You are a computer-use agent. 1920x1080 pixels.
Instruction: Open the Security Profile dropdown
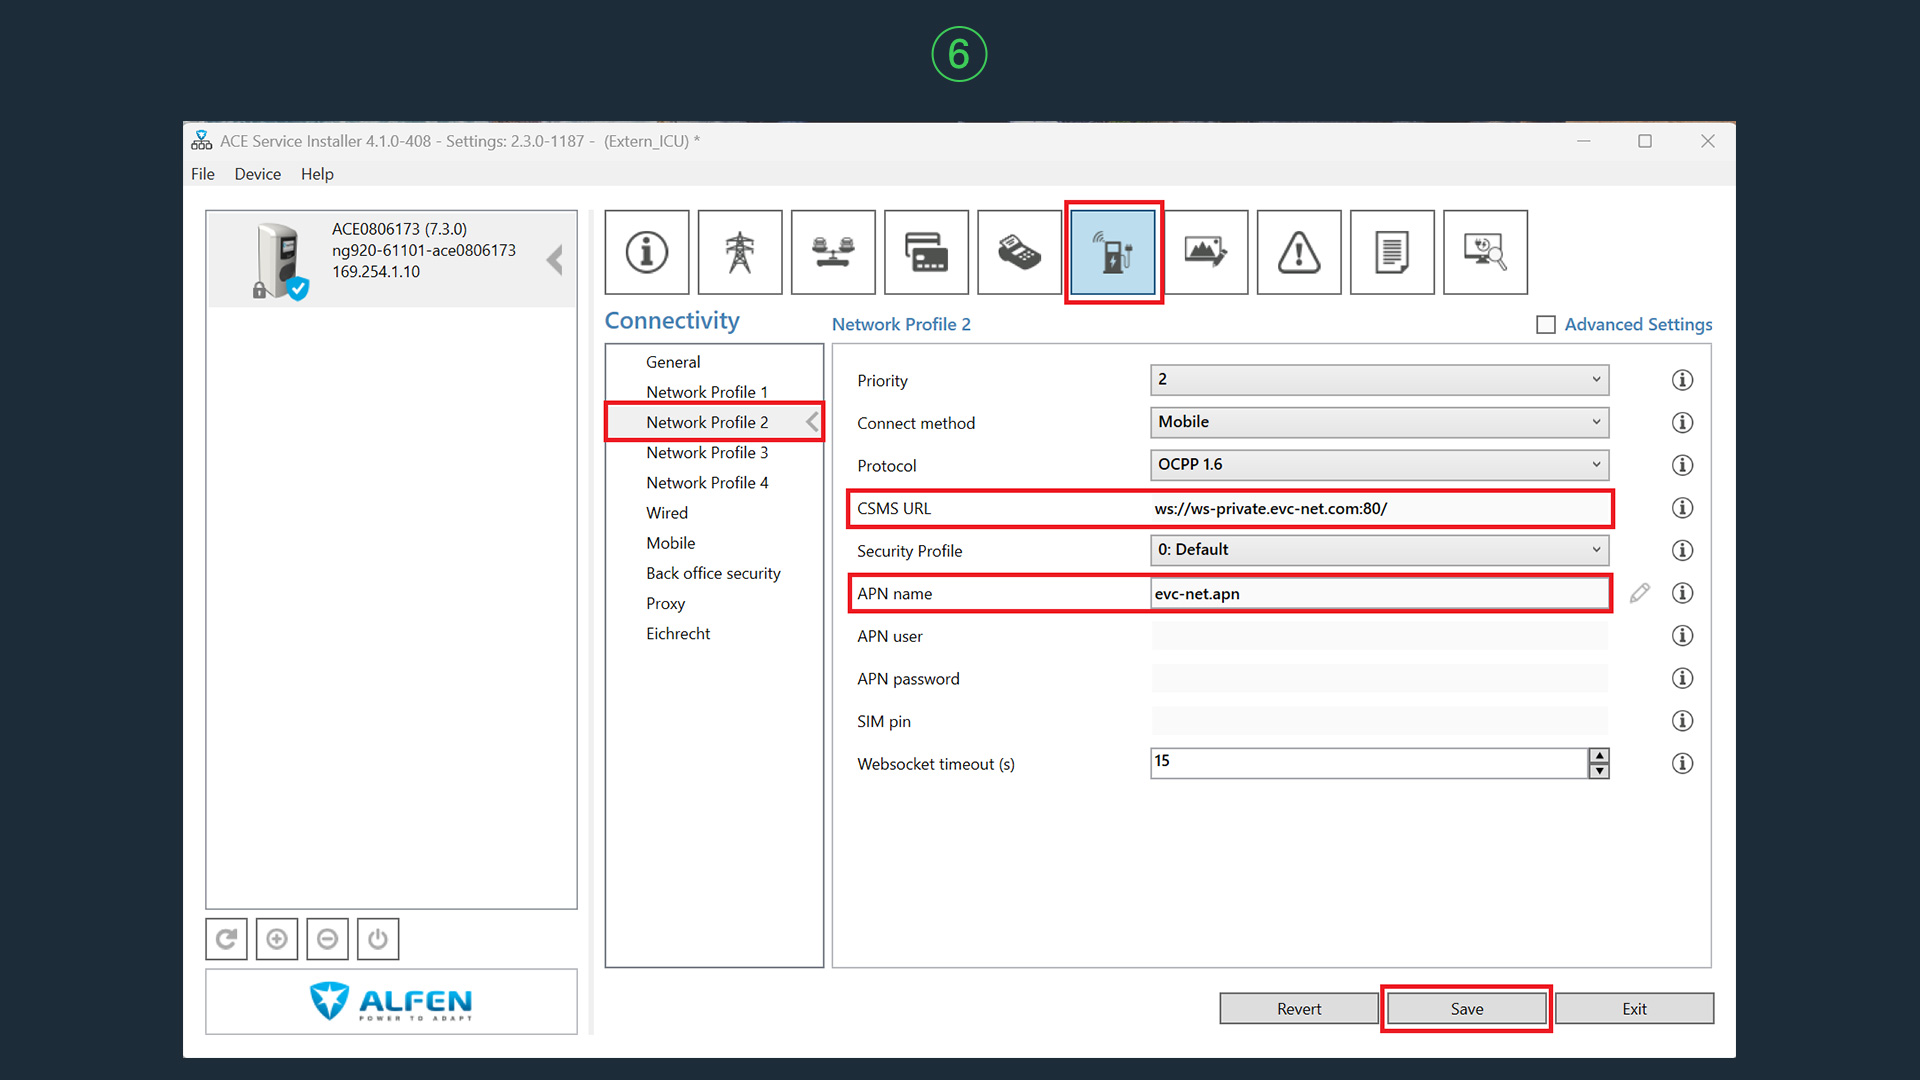point(1379,550)
